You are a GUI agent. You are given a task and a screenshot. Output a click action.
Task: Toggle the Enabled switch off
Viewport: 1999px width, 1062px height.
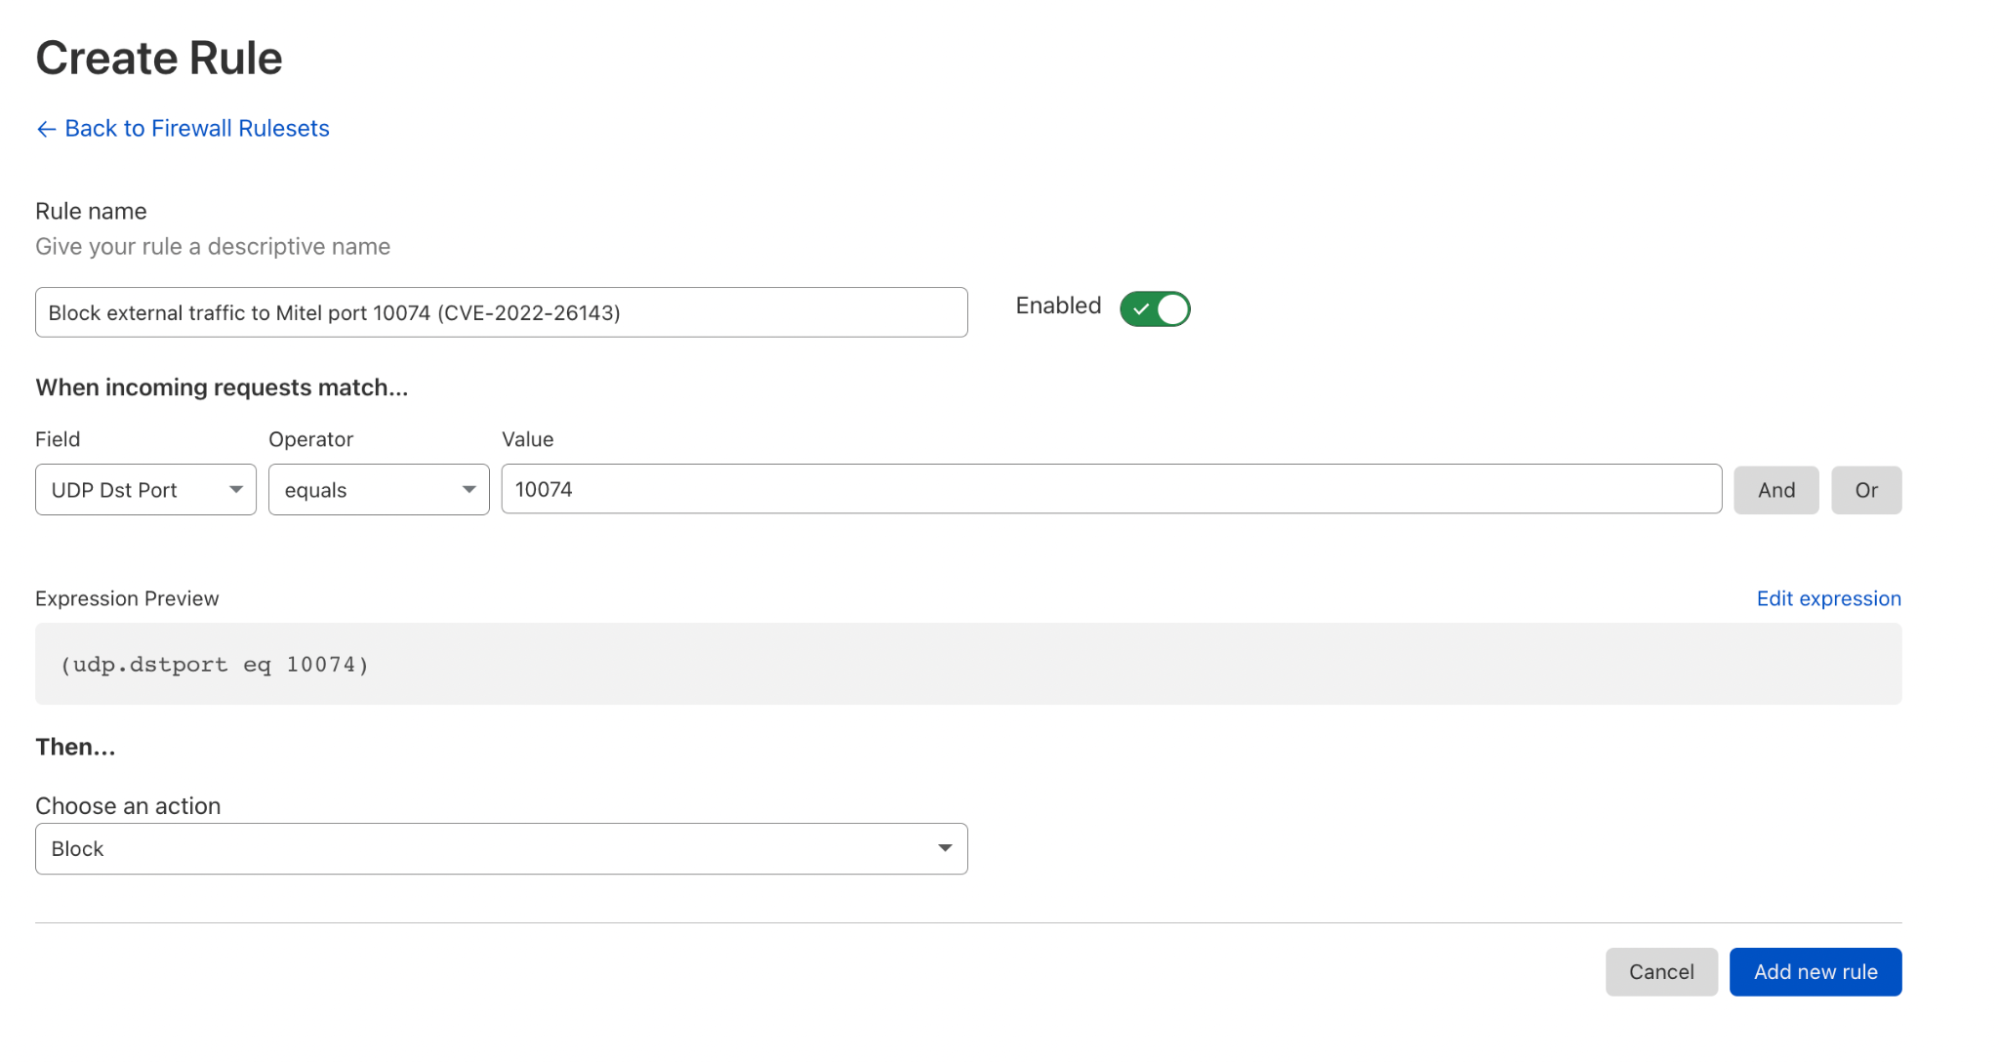(x=1154, y=309)
